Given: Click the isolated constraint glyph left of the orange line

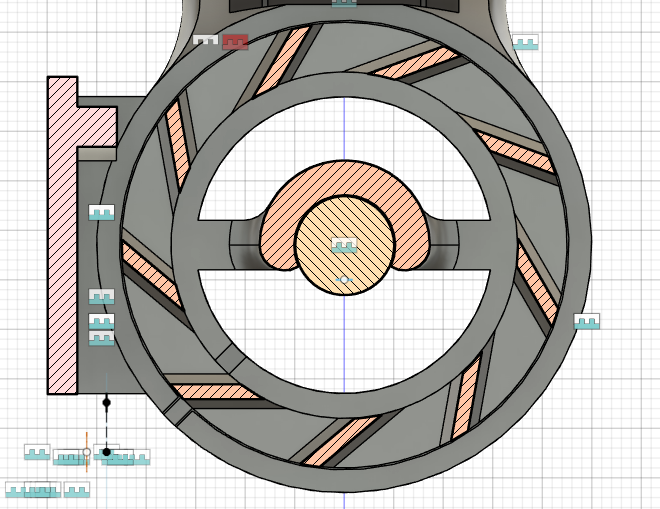Looking at the screenshot, I should click(x=37, y=452).
